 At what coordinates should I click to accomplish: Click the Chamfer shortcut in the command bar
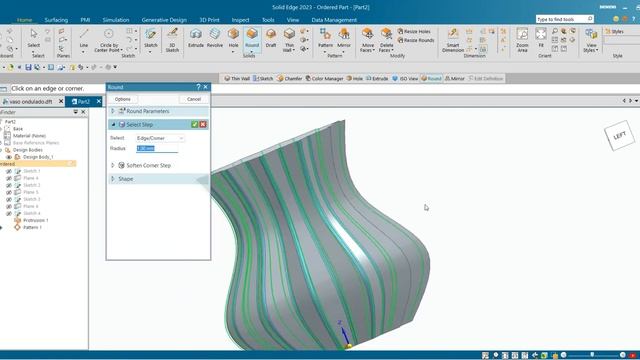289,78
